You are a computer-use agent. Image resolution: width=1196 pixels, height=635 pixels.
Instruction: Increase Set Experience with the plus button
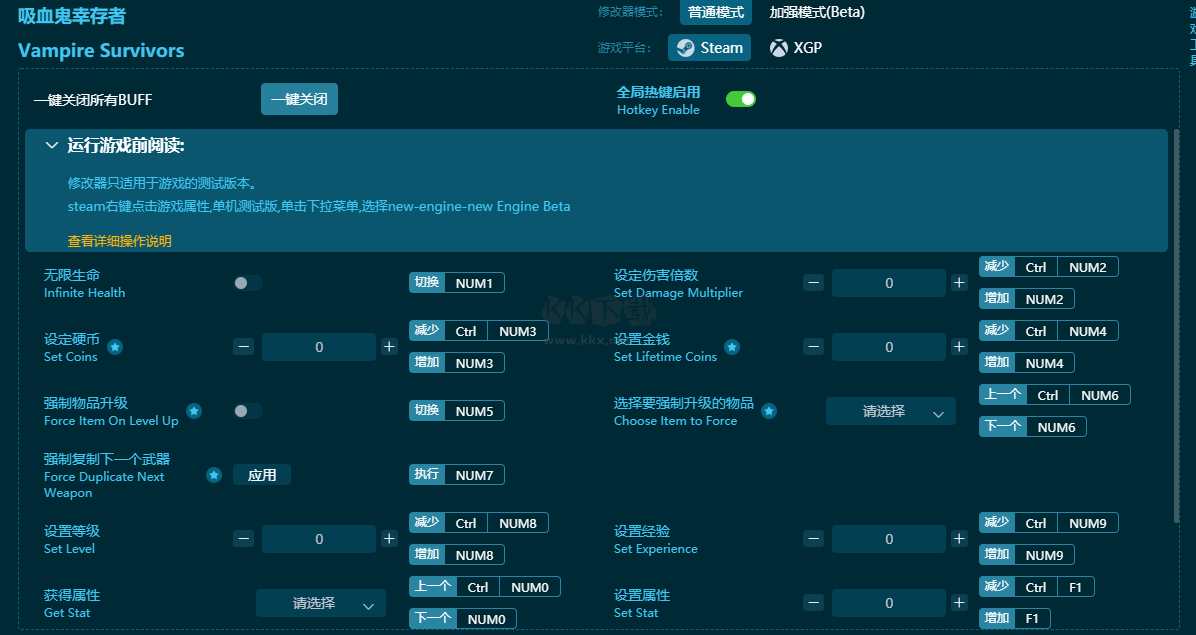click(959, 539)
